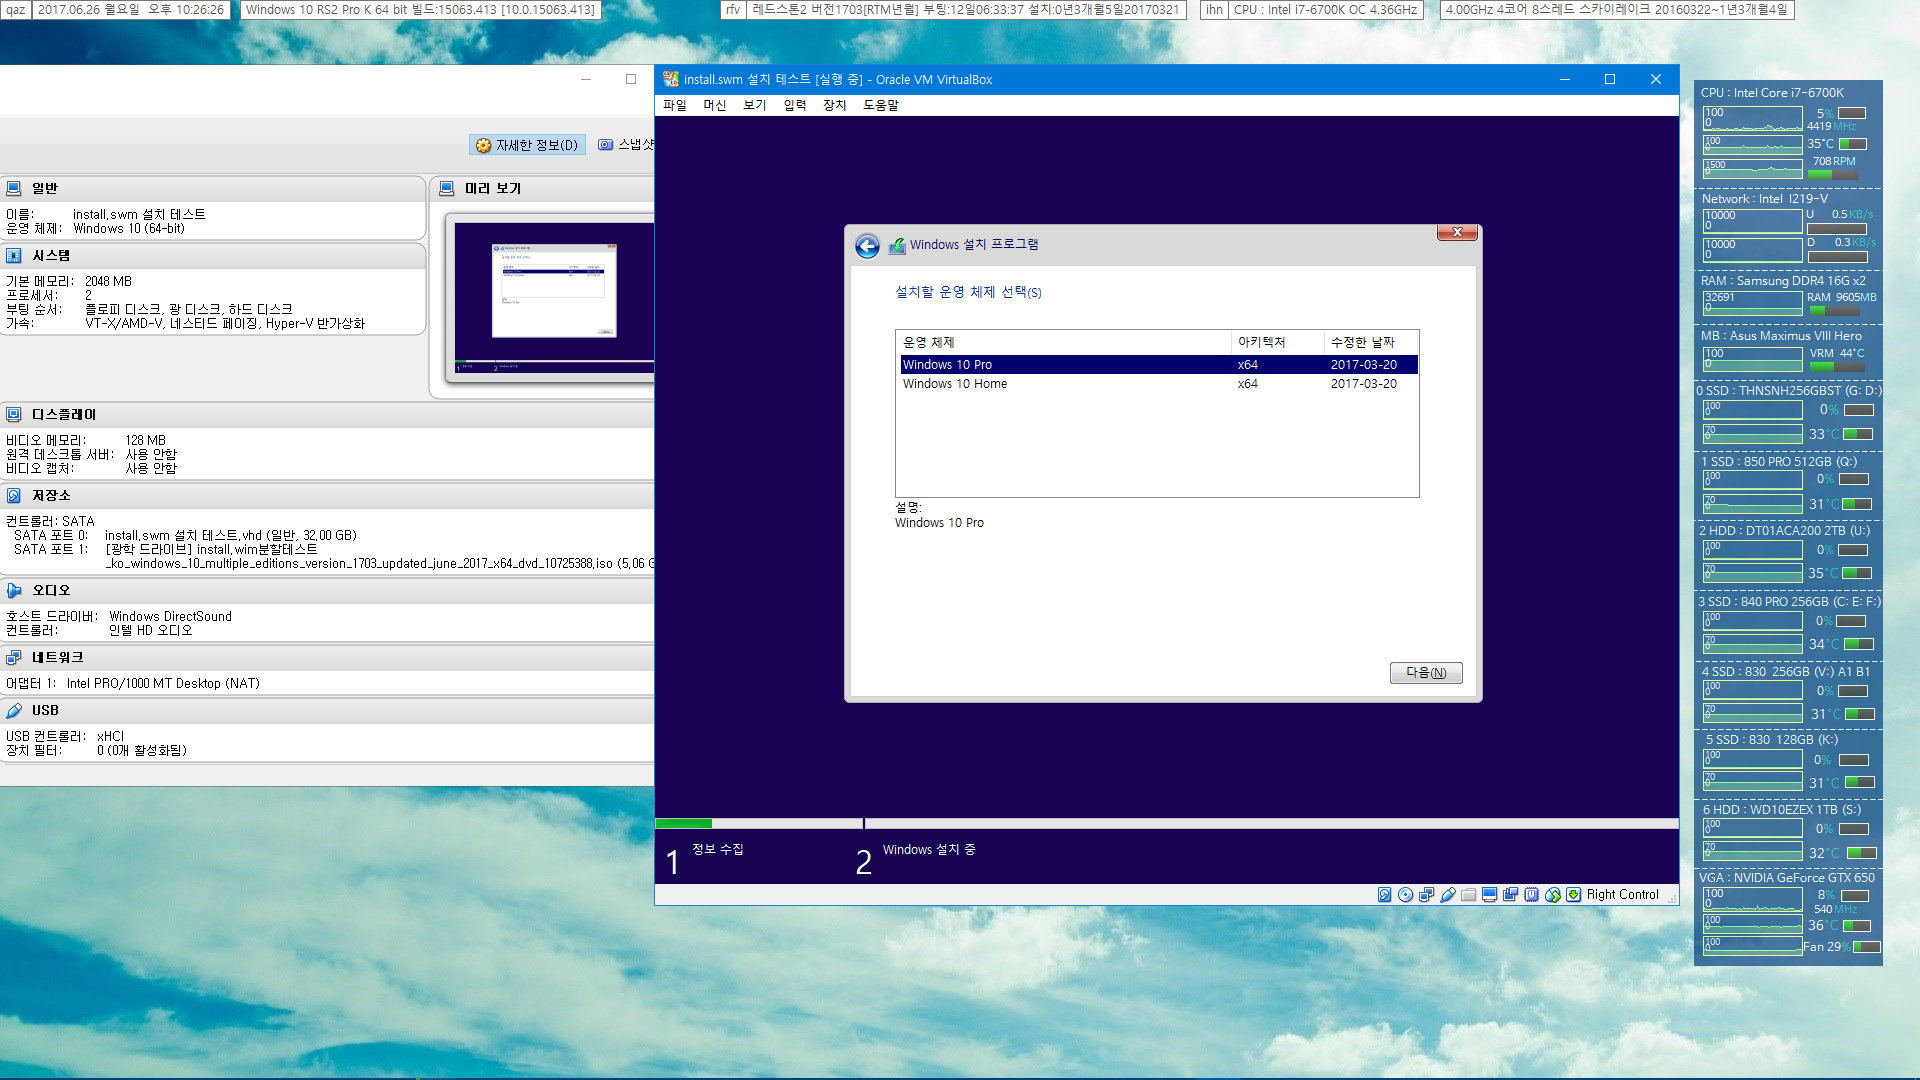Open the 머신 menu
The image size is (1920, 1080).
(x=714, y=105)
